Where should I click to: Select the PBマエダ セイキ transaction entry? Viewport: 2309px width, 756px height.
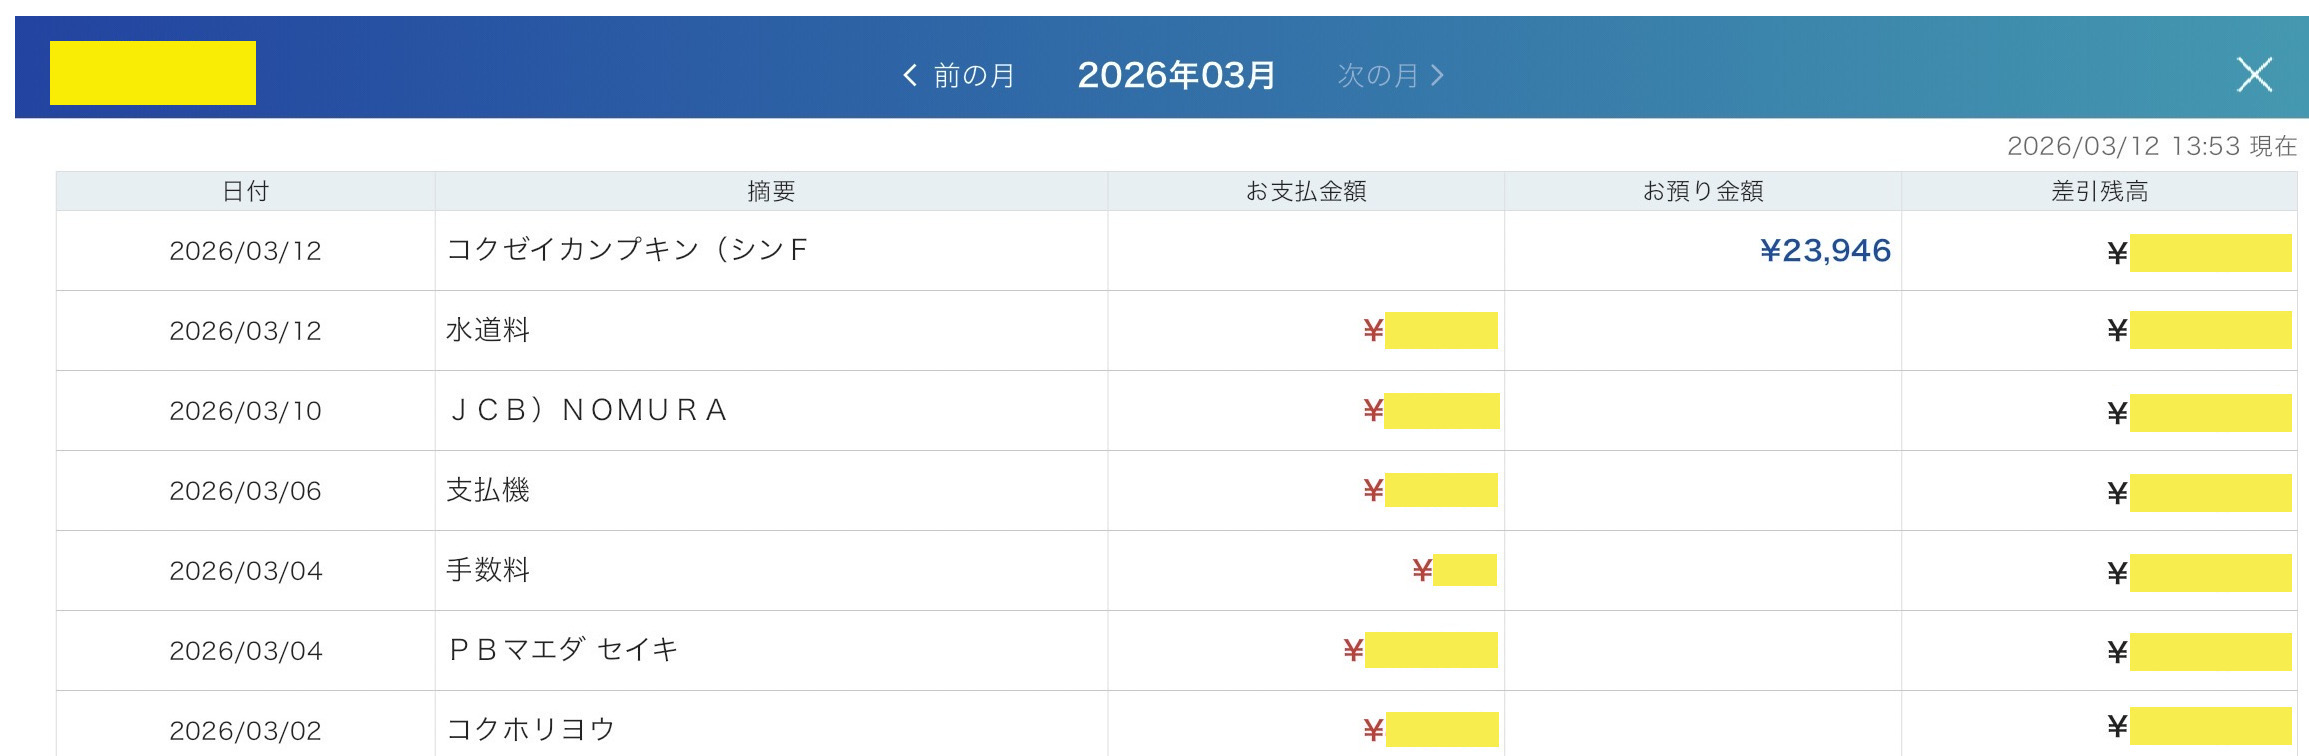click(x=563, y=650)
